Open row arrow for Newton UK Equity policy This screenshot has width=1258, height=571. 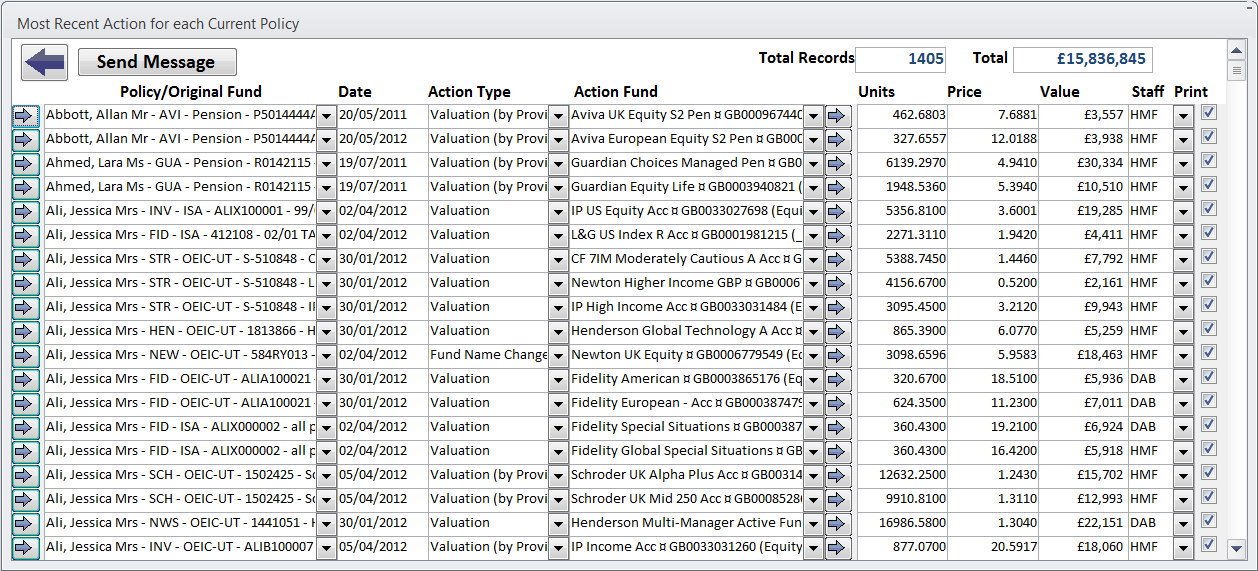click(25, 355)
